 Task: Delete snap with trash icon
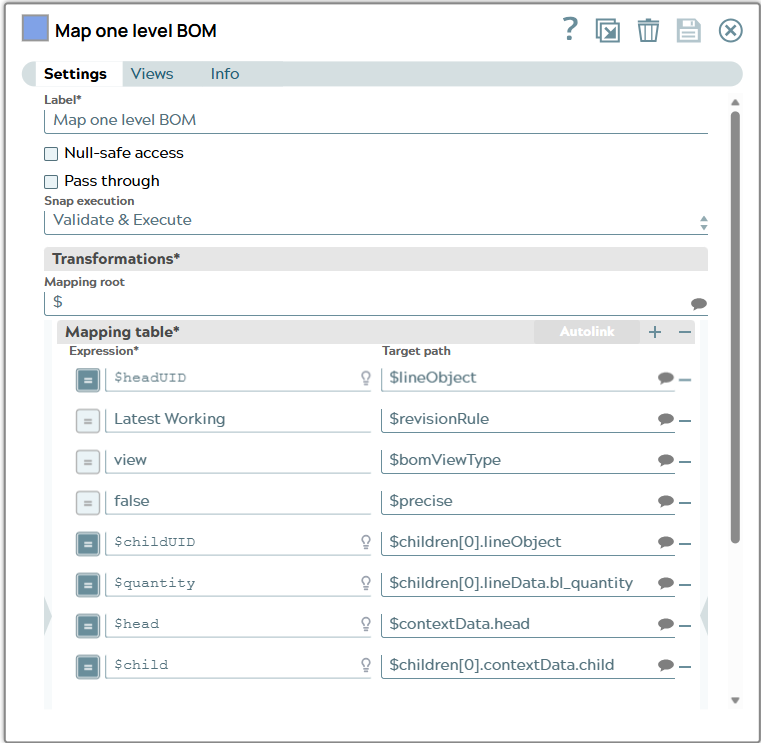pos(648,31)
